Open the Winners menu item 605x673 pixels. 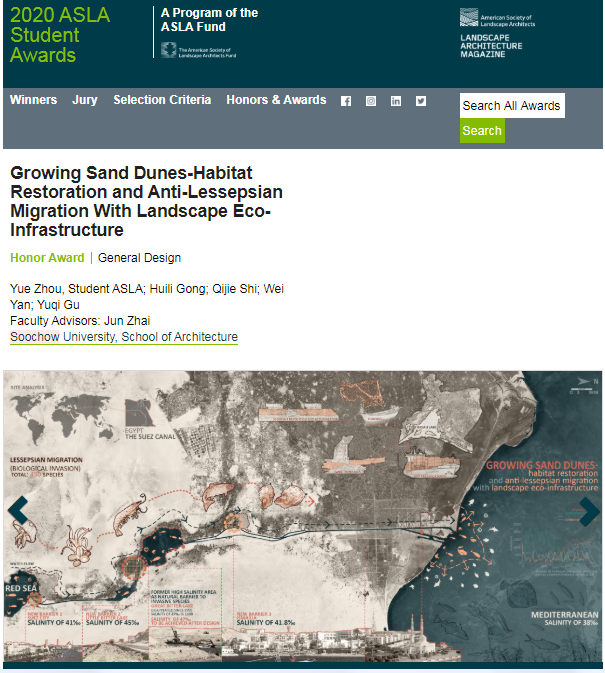33,100
